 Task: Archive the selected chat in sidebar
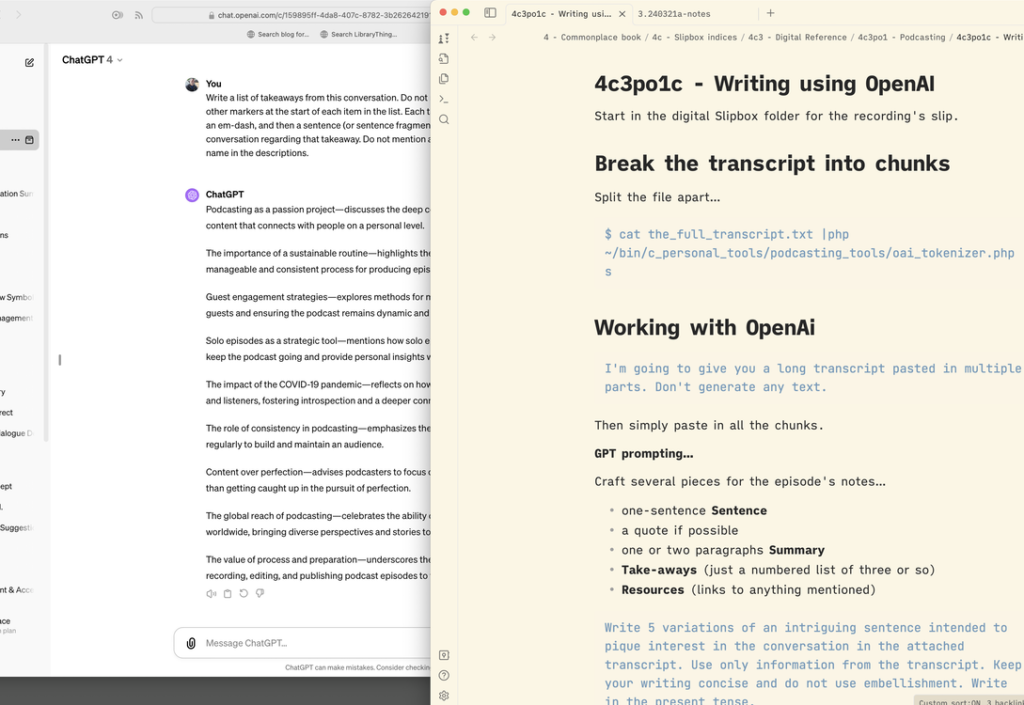(x=29, y=140)
